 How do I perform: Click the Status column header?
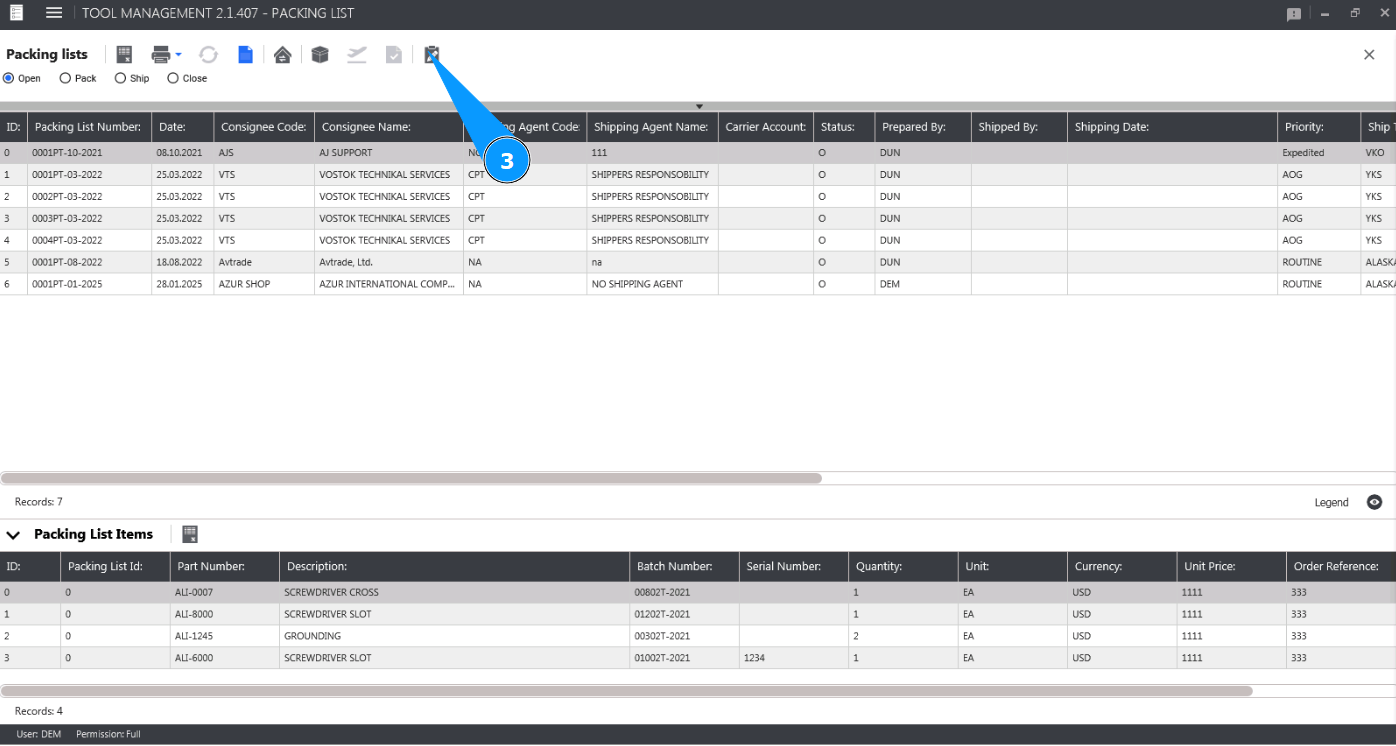[x=844, y=127]
